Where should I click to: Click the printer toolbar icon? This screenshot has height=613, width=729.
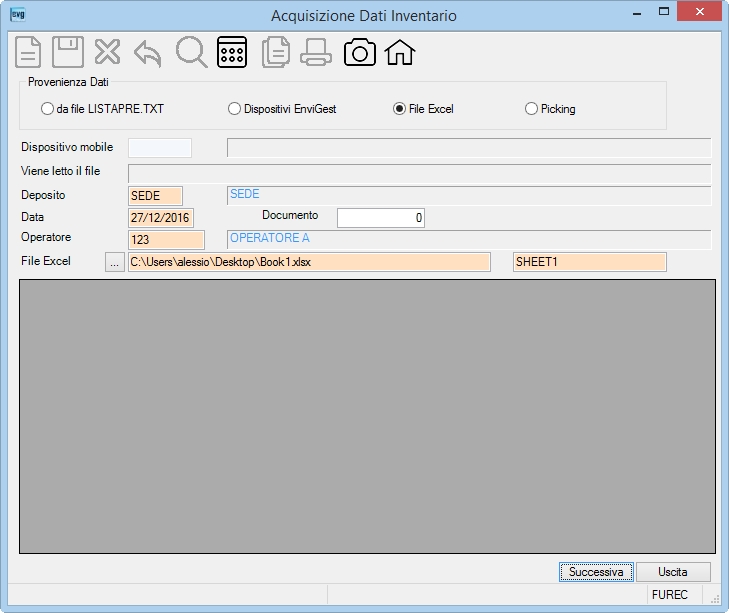point(316,52)
